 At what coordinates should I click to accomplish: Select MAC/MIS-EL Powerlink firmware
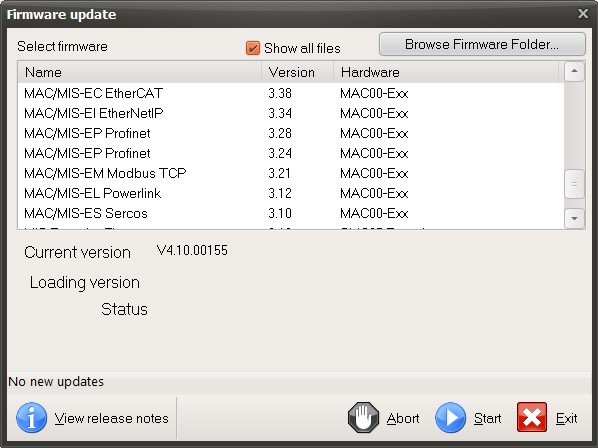coord(291,193)
